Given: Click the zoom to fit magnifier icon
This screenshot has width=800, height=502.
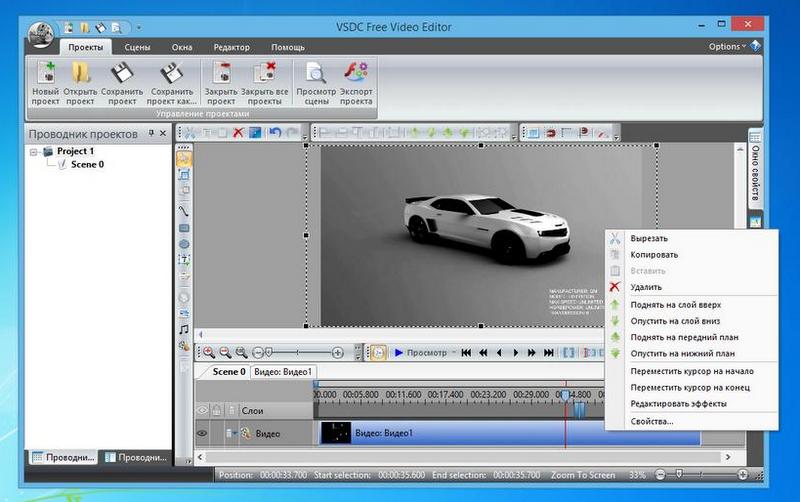Looking at the screenshot, I should (x=241, y=353).
